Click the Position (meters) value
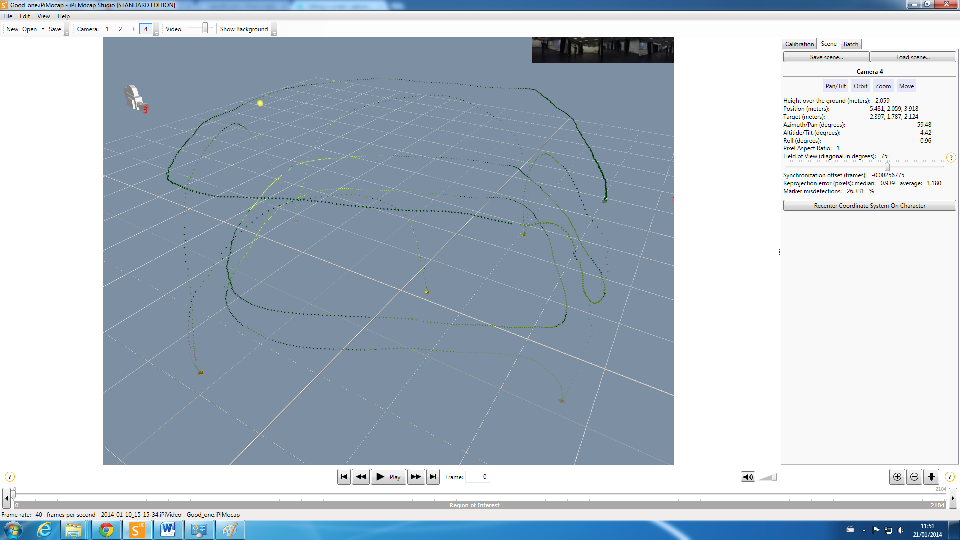Viewport: 963px width, 540px height. 894,109
